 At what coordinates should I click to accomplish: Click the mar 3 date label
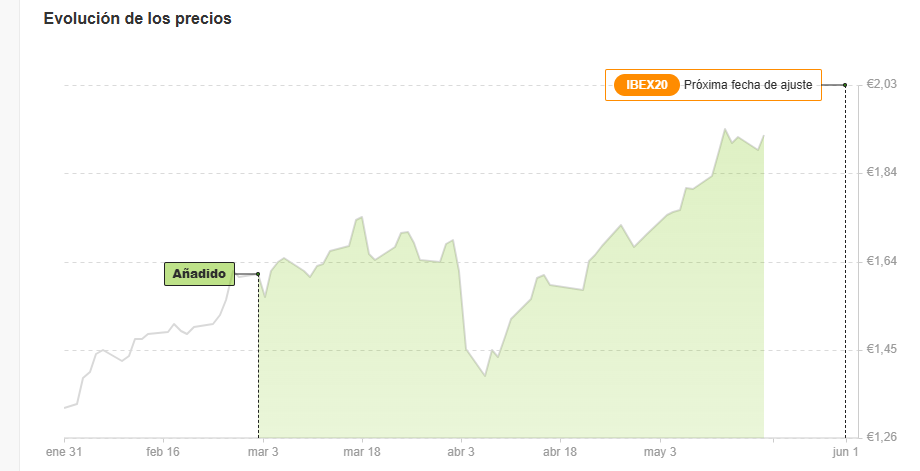[x=263, y=452]
